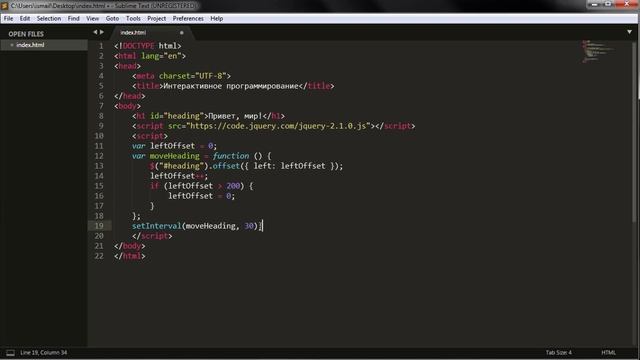
Task: Click the closing </script> tag on line 20
Action: 152,236
